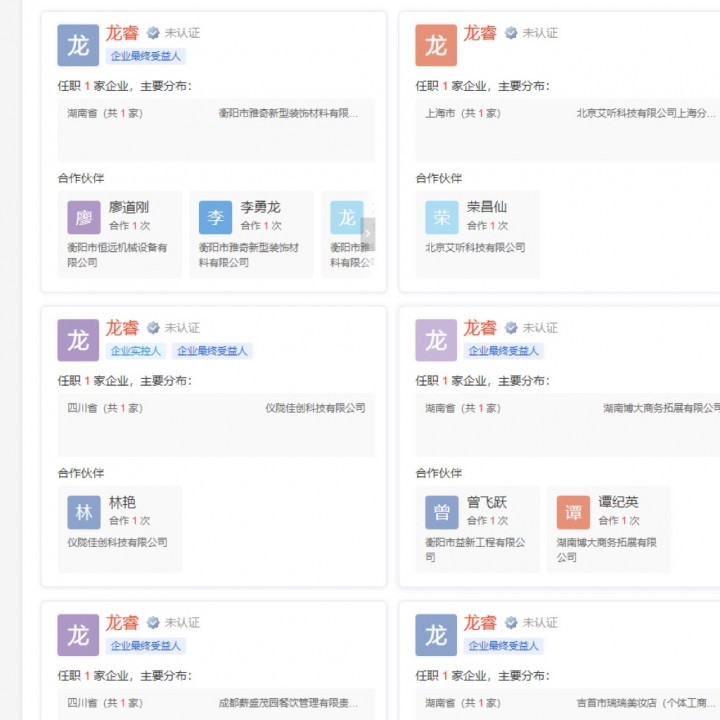This screenshot has width=720, height=720.
Task: Select the 企业实控人 tag
Action: [135, 351]
